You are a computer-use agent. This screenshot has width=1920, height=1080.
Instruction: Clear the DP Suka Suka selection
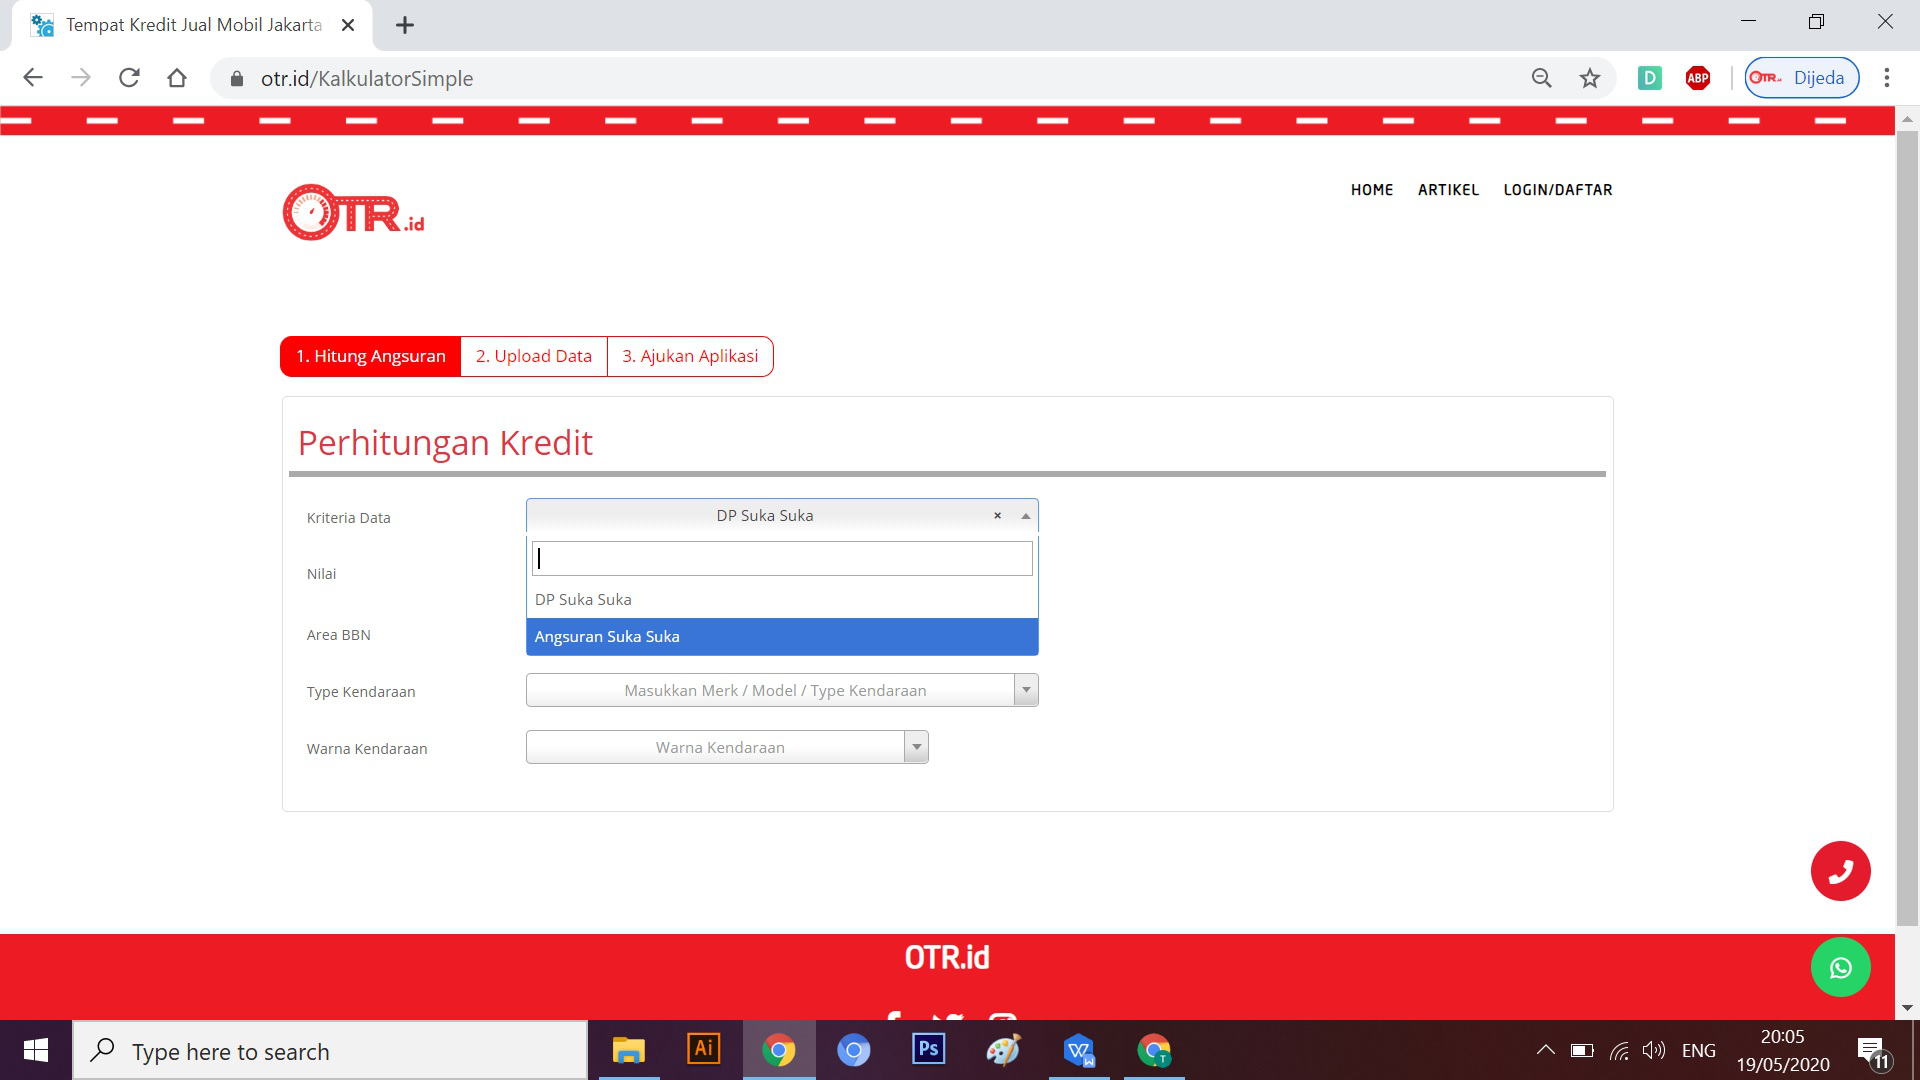(997, 516)
